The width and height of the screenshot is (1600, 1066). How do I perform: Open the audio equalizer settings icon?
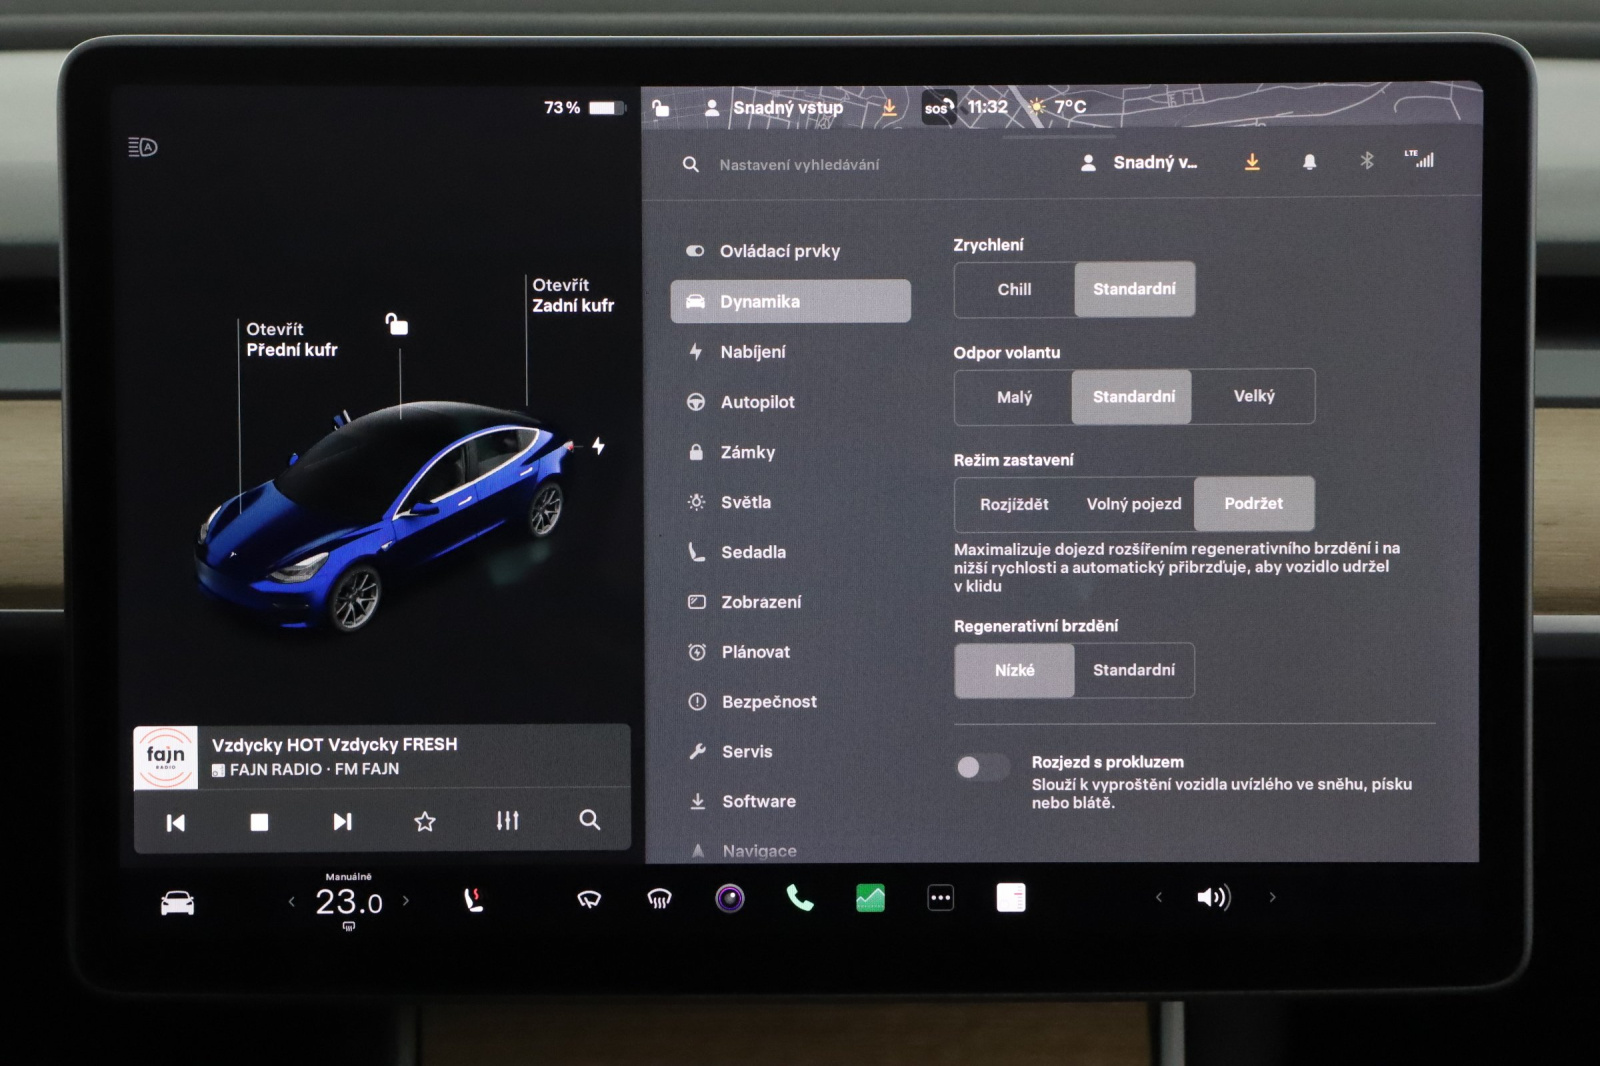coord(507,821)
